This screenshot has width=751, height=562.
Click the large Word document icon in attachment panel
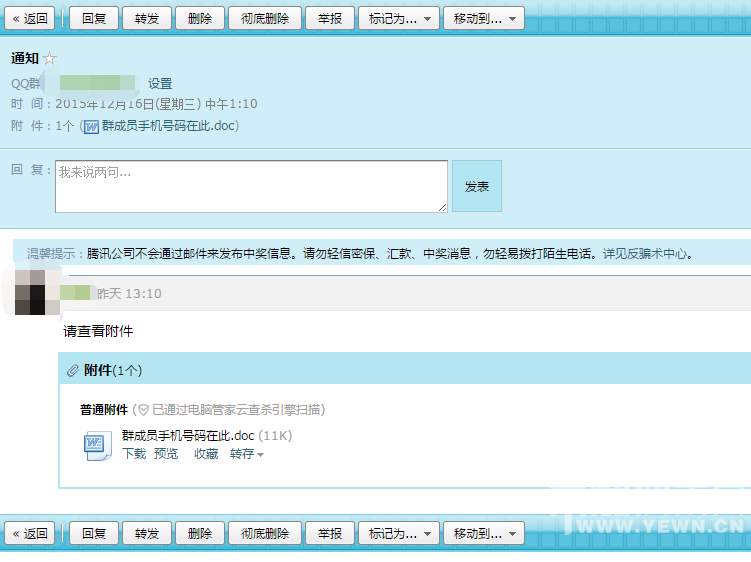tap(98, 446)
